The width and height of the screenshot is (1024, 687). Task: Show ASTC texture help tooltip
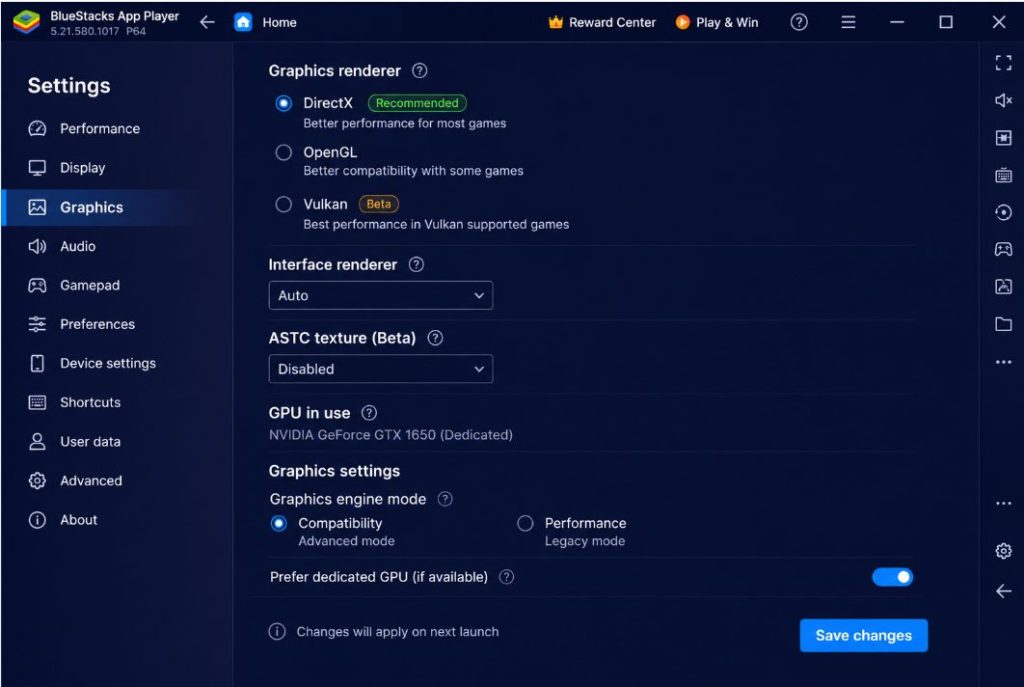(x=435, y=338)
